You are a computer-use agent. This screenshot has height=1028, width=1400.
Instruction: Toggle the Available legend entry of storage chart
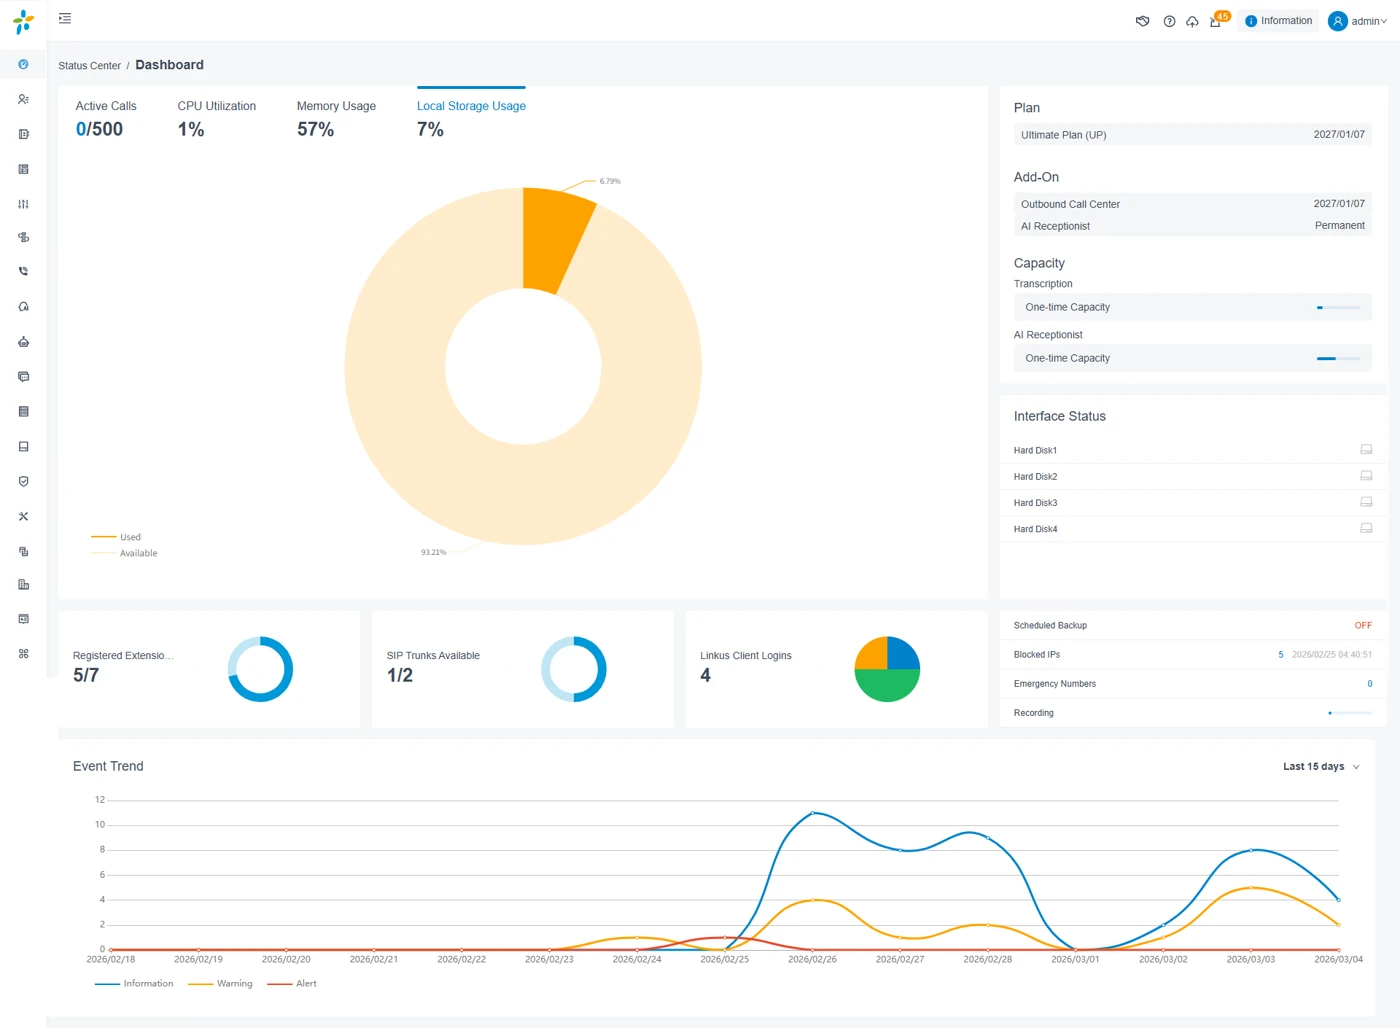click(124, 553)
